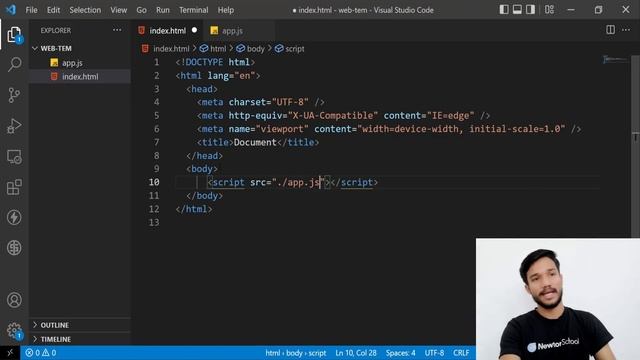Click the unsaved dot on index.html tab
Viewport: 640px width, 360px height.
tap(194, 30)
